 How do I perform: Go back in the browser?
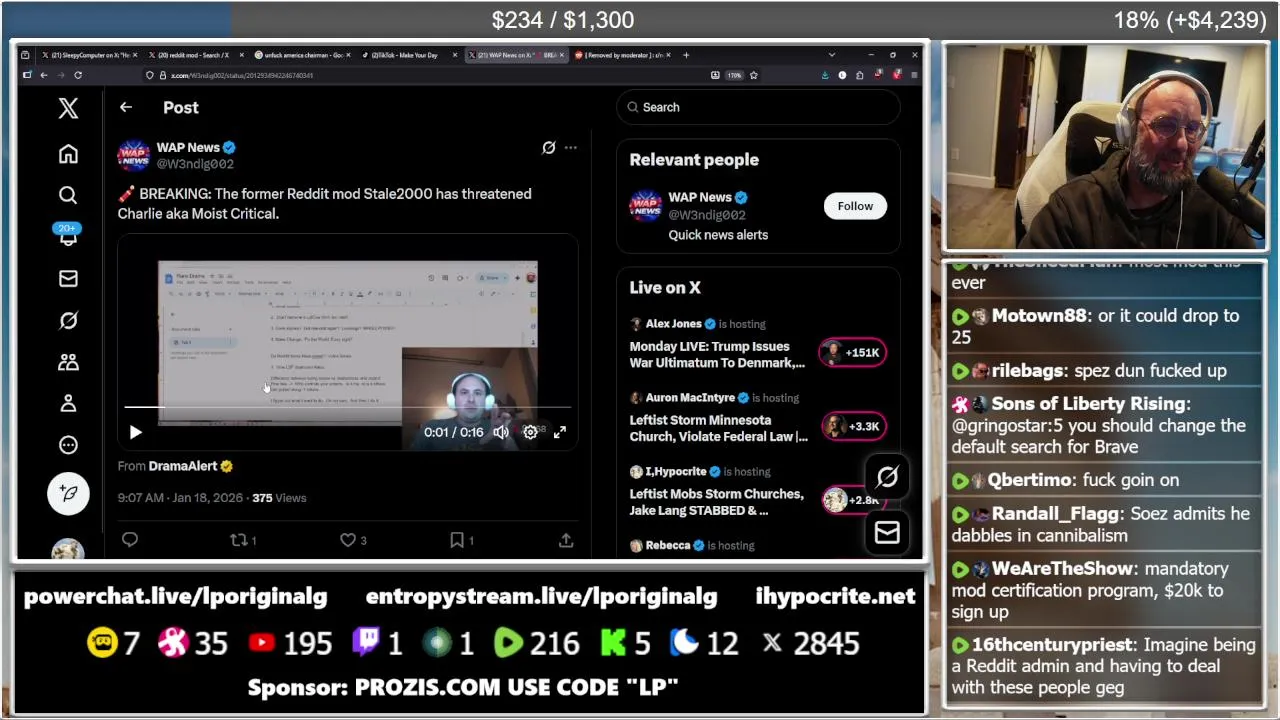[x=43, y=75]
